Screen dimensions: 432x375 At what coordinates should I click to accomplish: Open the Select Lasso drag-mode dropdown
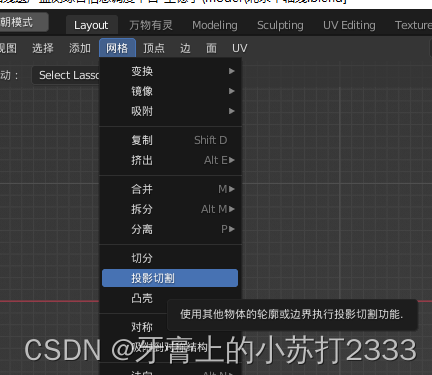(66, 75)
